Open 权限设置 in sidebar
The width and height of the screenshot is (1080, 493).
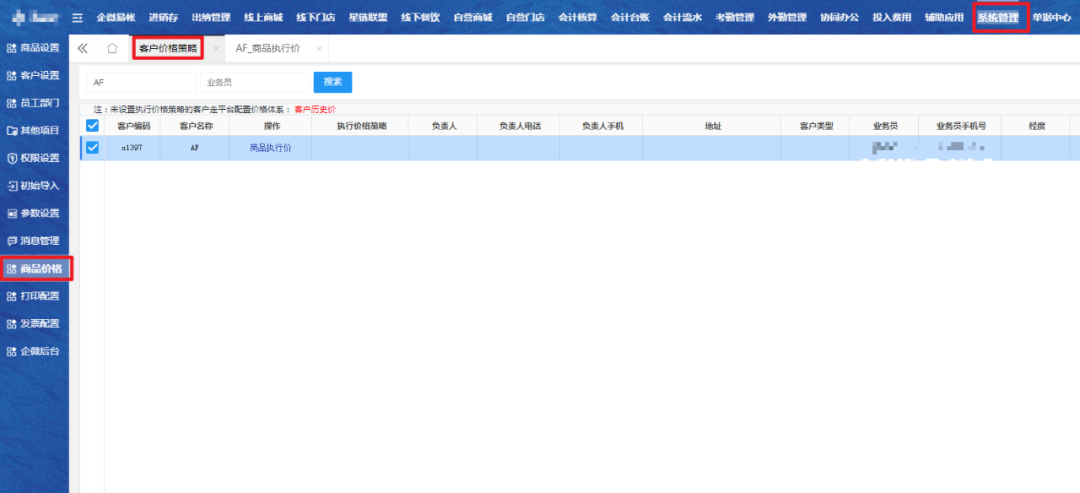point(34,158)
